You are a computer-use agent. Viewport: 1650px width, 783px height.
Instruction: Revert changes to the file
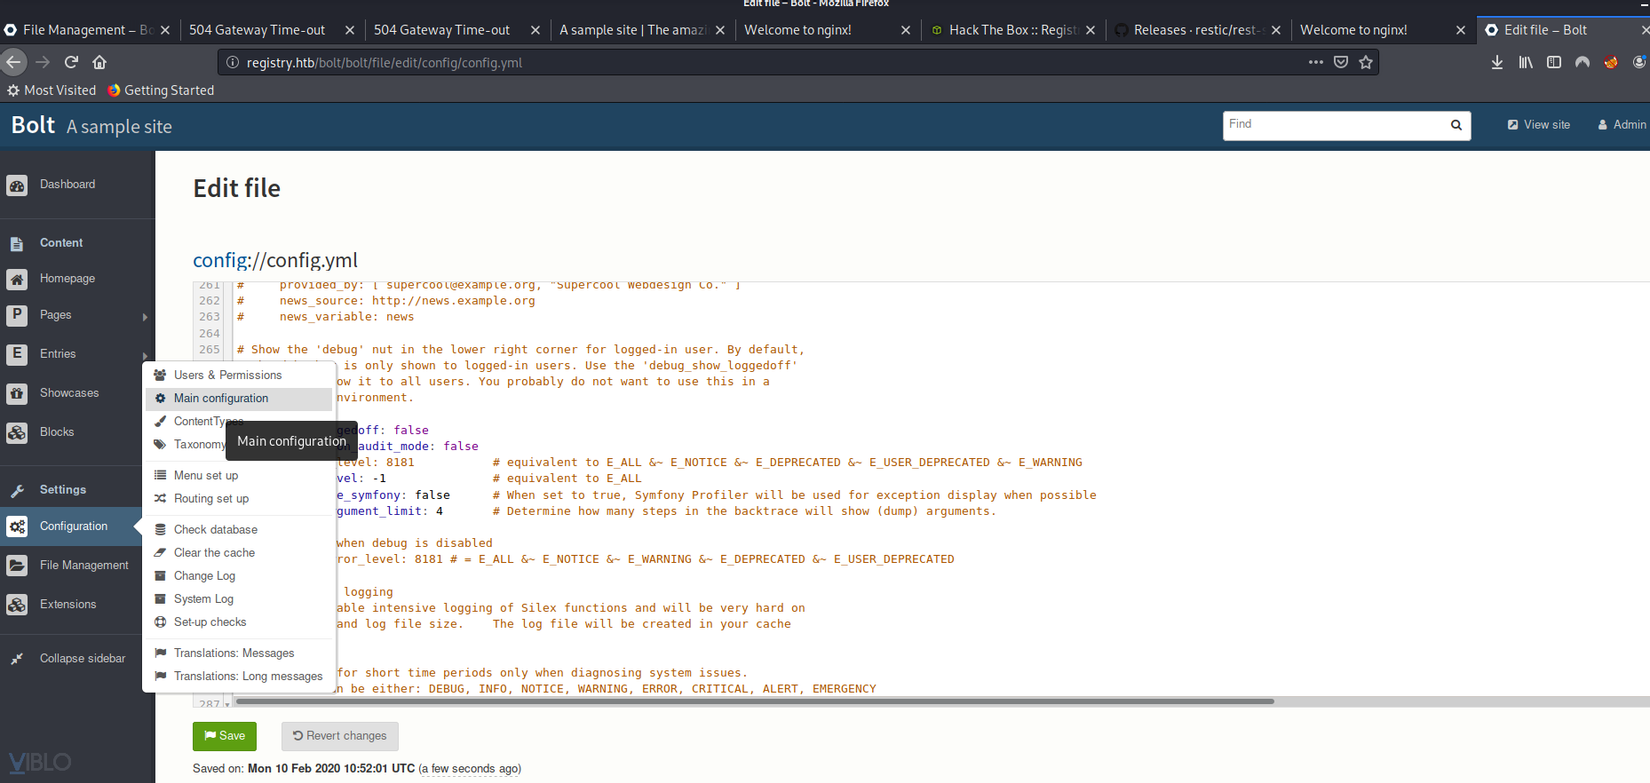pos(340,736)
